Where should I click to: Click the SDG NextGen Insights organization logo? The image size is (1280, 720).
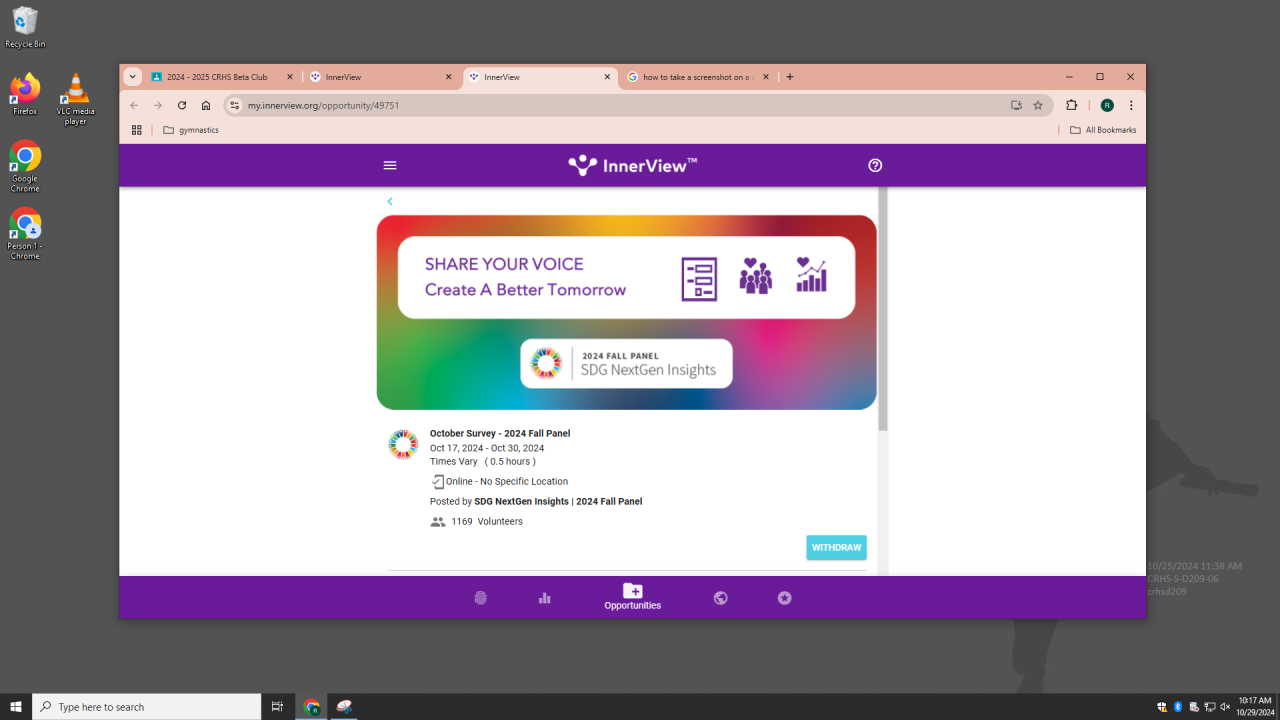[x=404, y=445]
